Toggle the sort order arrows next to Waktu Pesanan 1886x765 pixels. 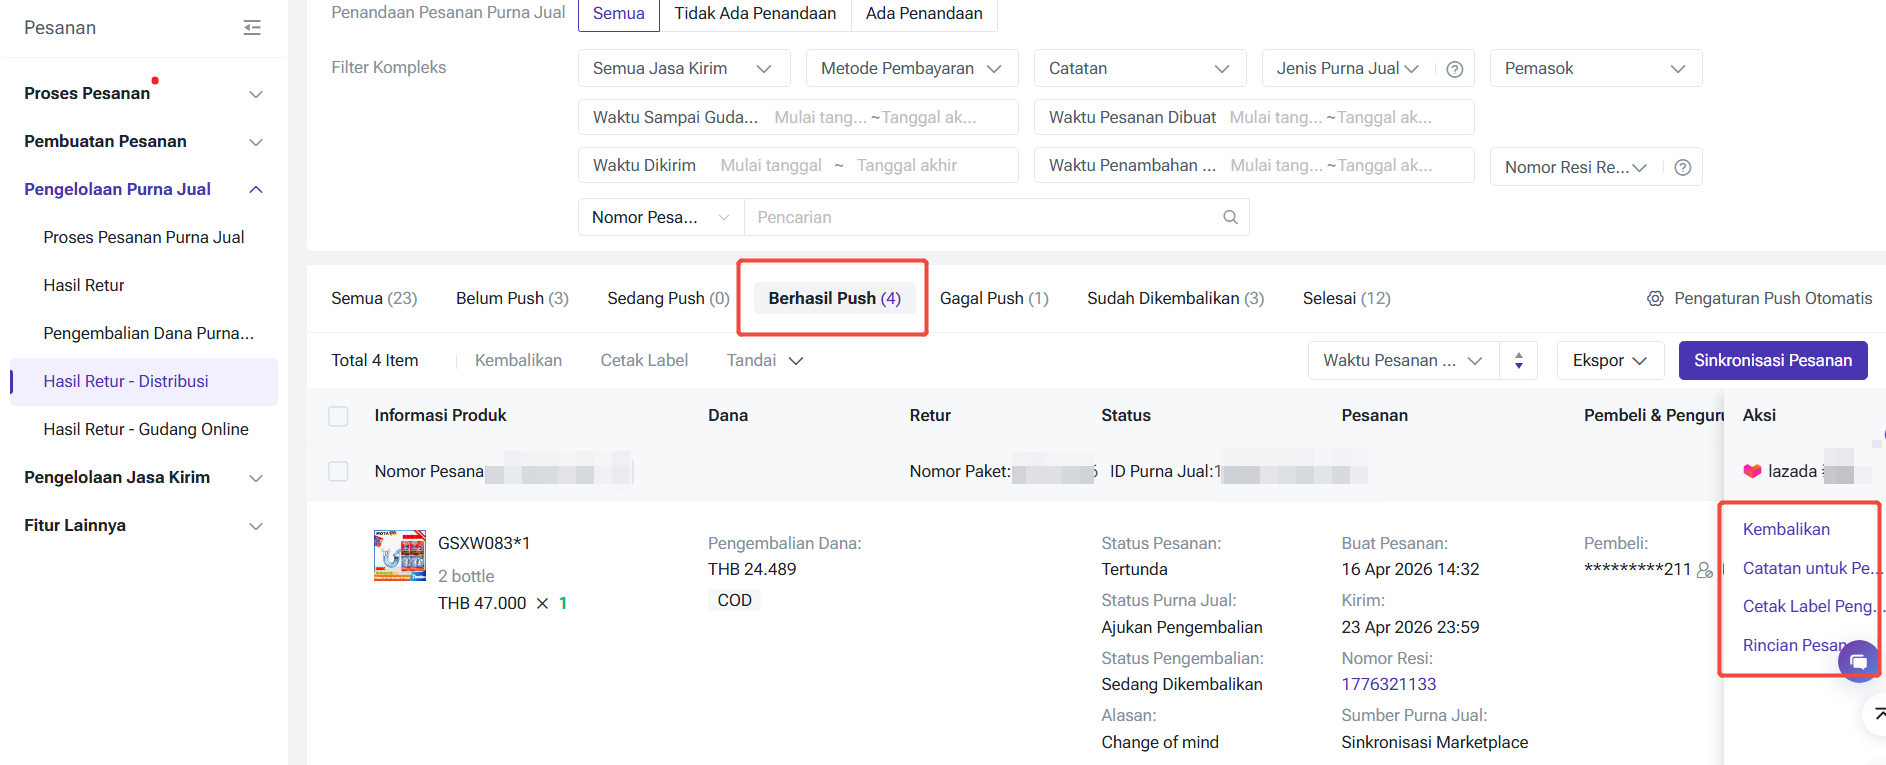tap(1518, 361)
